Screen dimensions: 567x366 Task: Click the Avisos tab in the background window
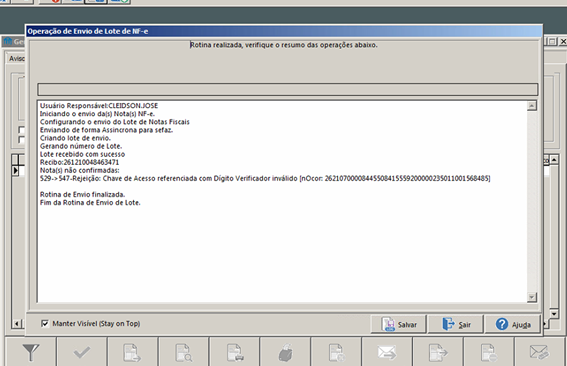[x=17, y=59]
